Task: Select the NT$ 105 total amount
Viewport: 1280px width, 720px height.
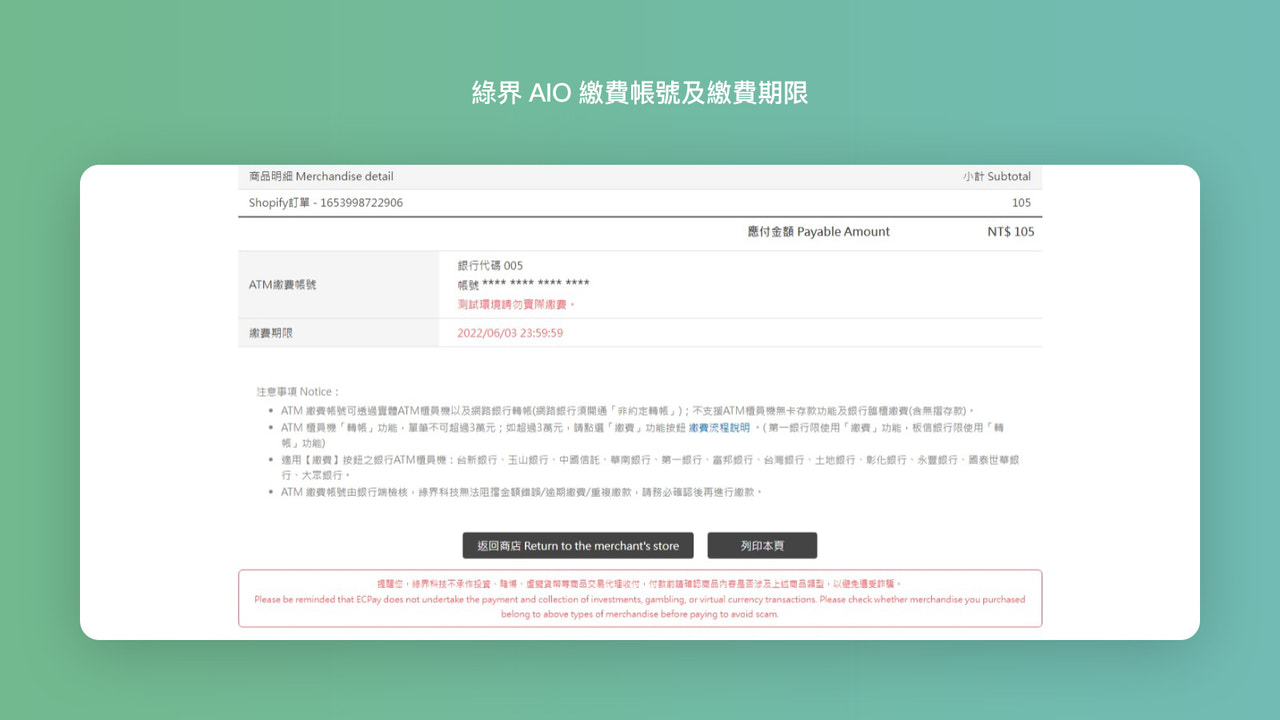Action: pos(1010,231)
